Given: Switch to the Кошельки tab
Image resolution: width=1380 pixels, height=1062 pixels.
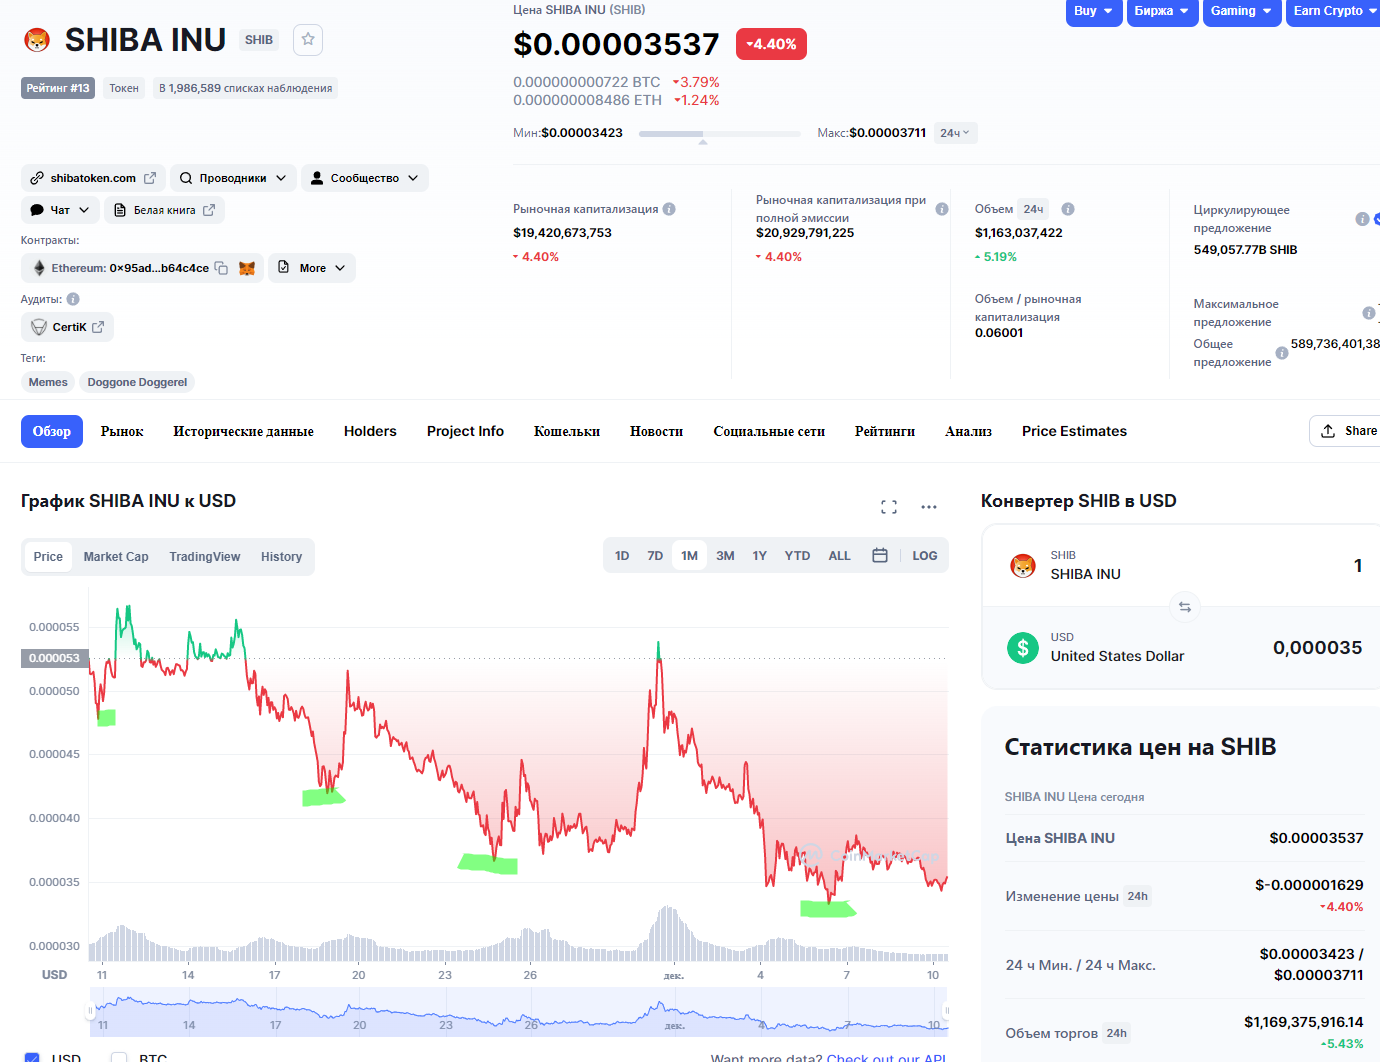Looking at the screenshot, I should tap(567, 431).
